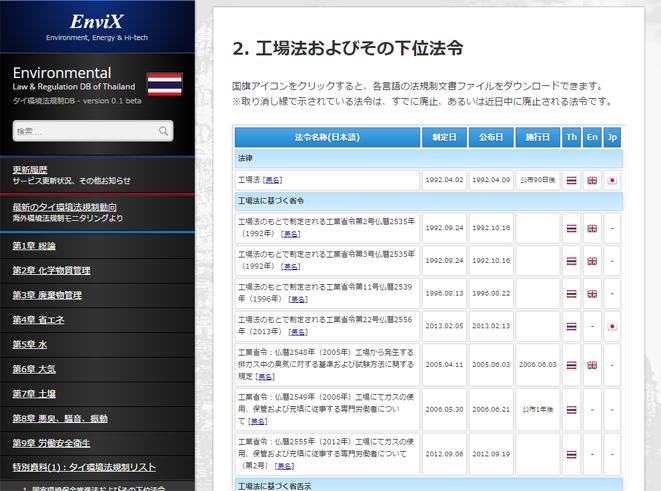The width and height of the screenshot is (661, 491).
Task: Open Thai file for 省令第2号 (1992)
Action: (x=571, y=228)
